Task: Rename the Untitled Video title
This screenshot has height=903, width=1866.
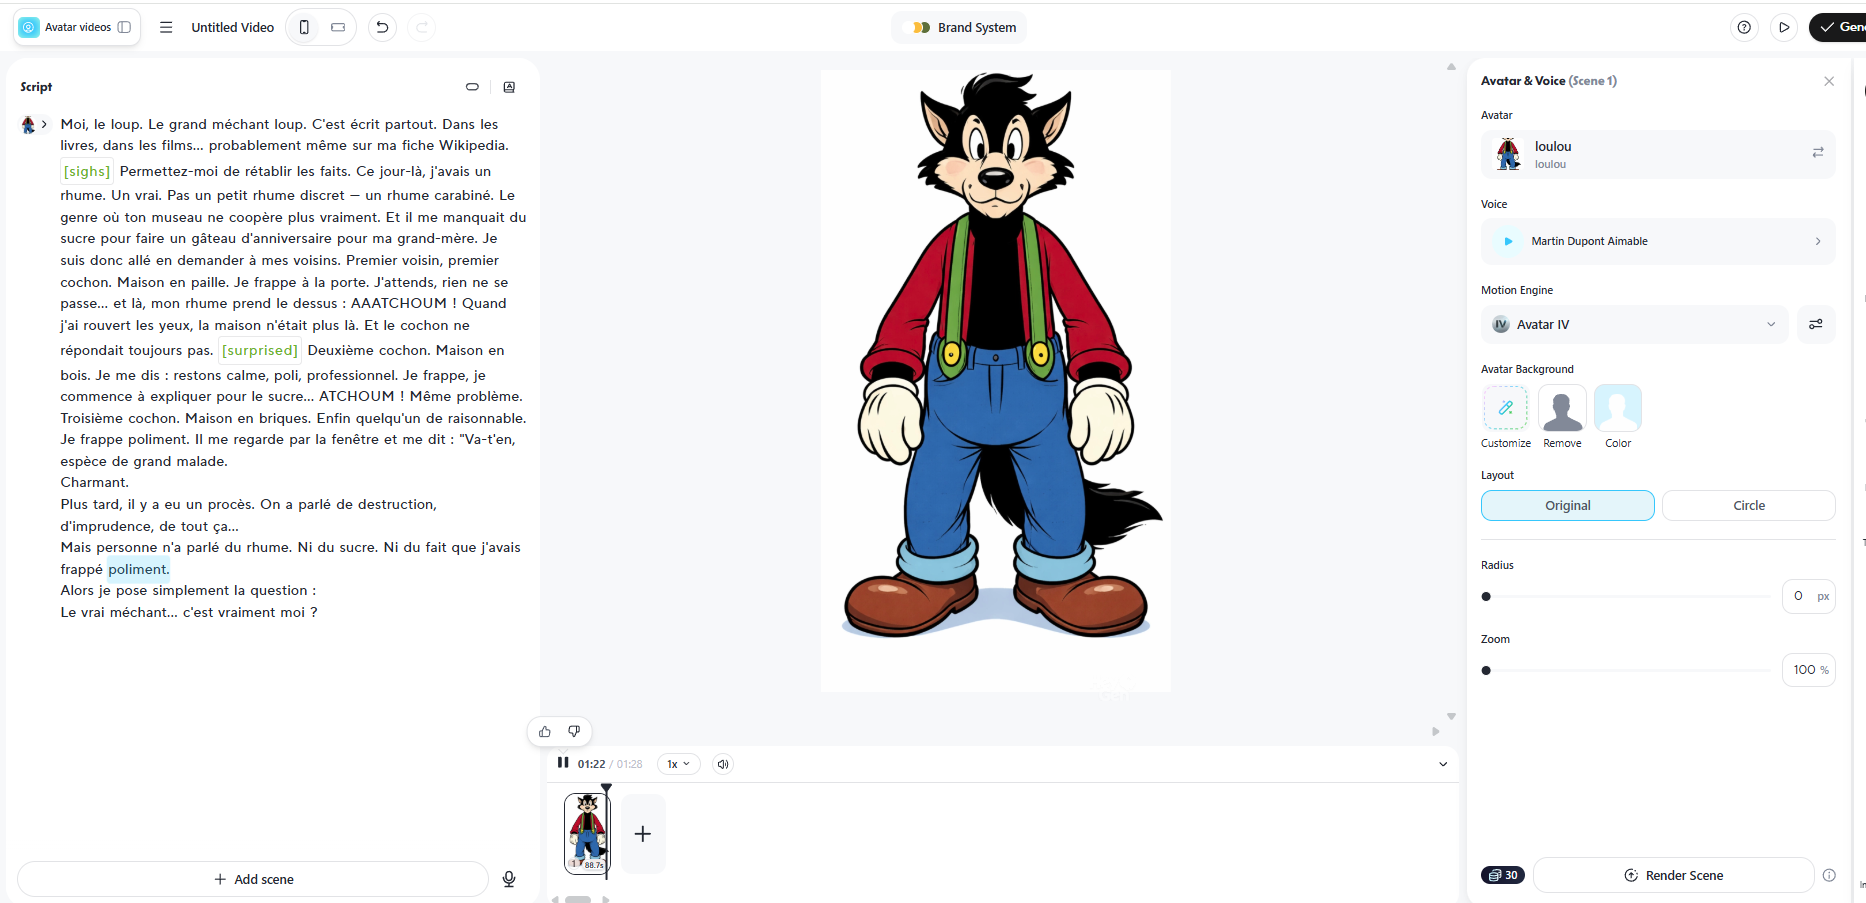Action: [x=233, y=28]
